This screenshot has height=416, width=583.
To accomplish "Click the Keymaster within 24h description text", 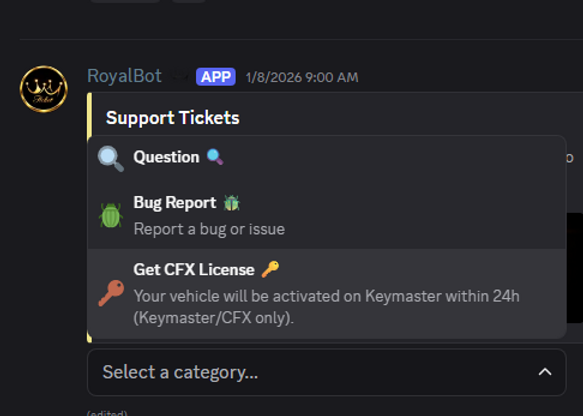I will click(x=326, y=307).
